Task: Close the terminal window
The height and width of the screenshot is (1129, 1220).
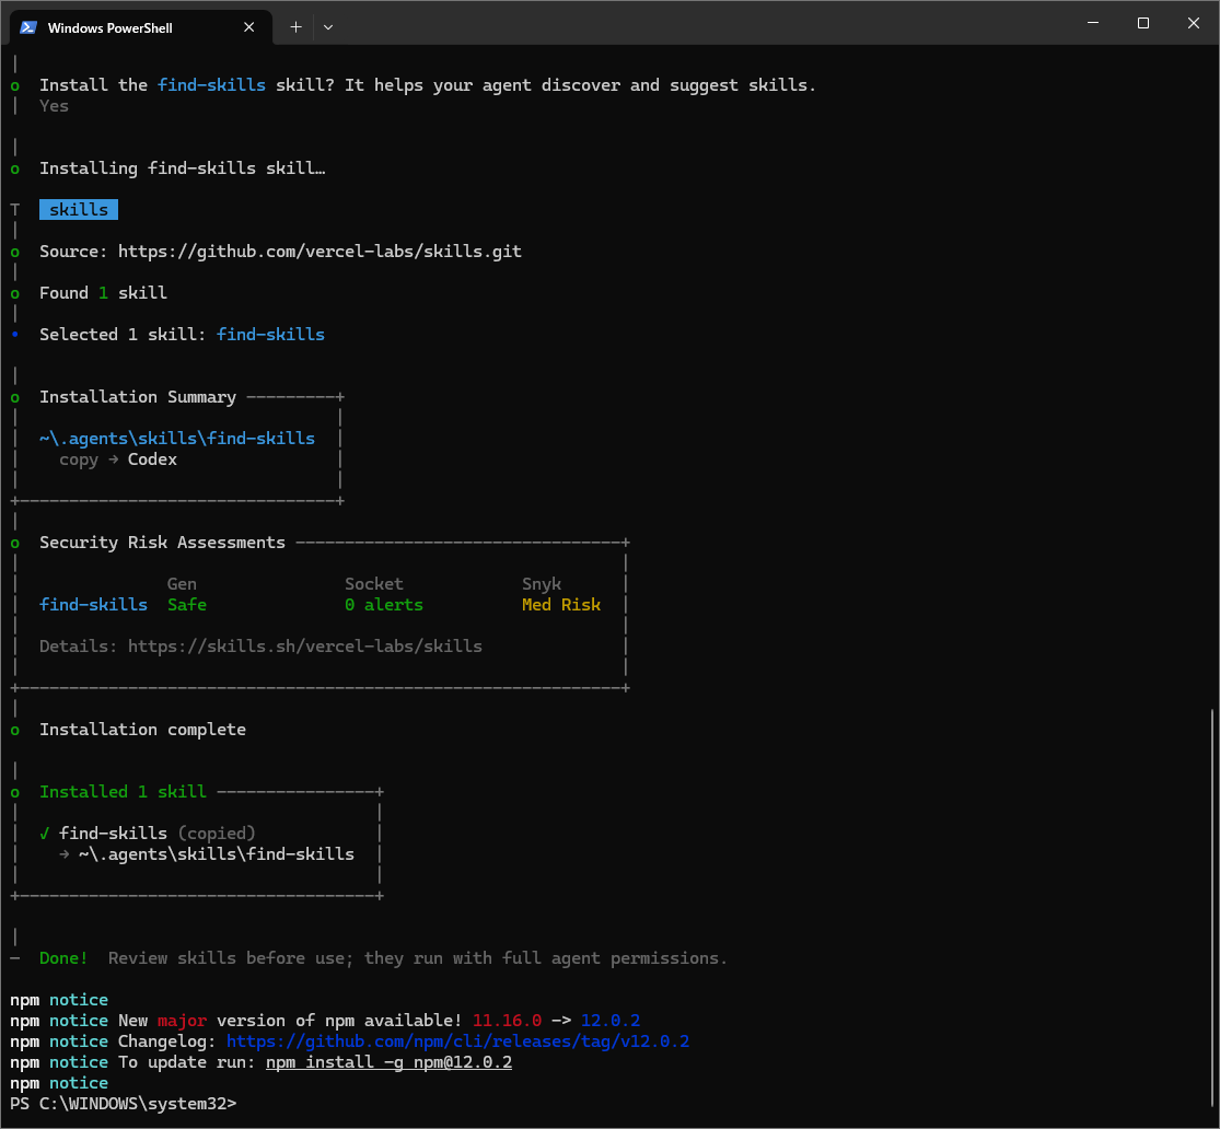Action: pos(1193,23)
